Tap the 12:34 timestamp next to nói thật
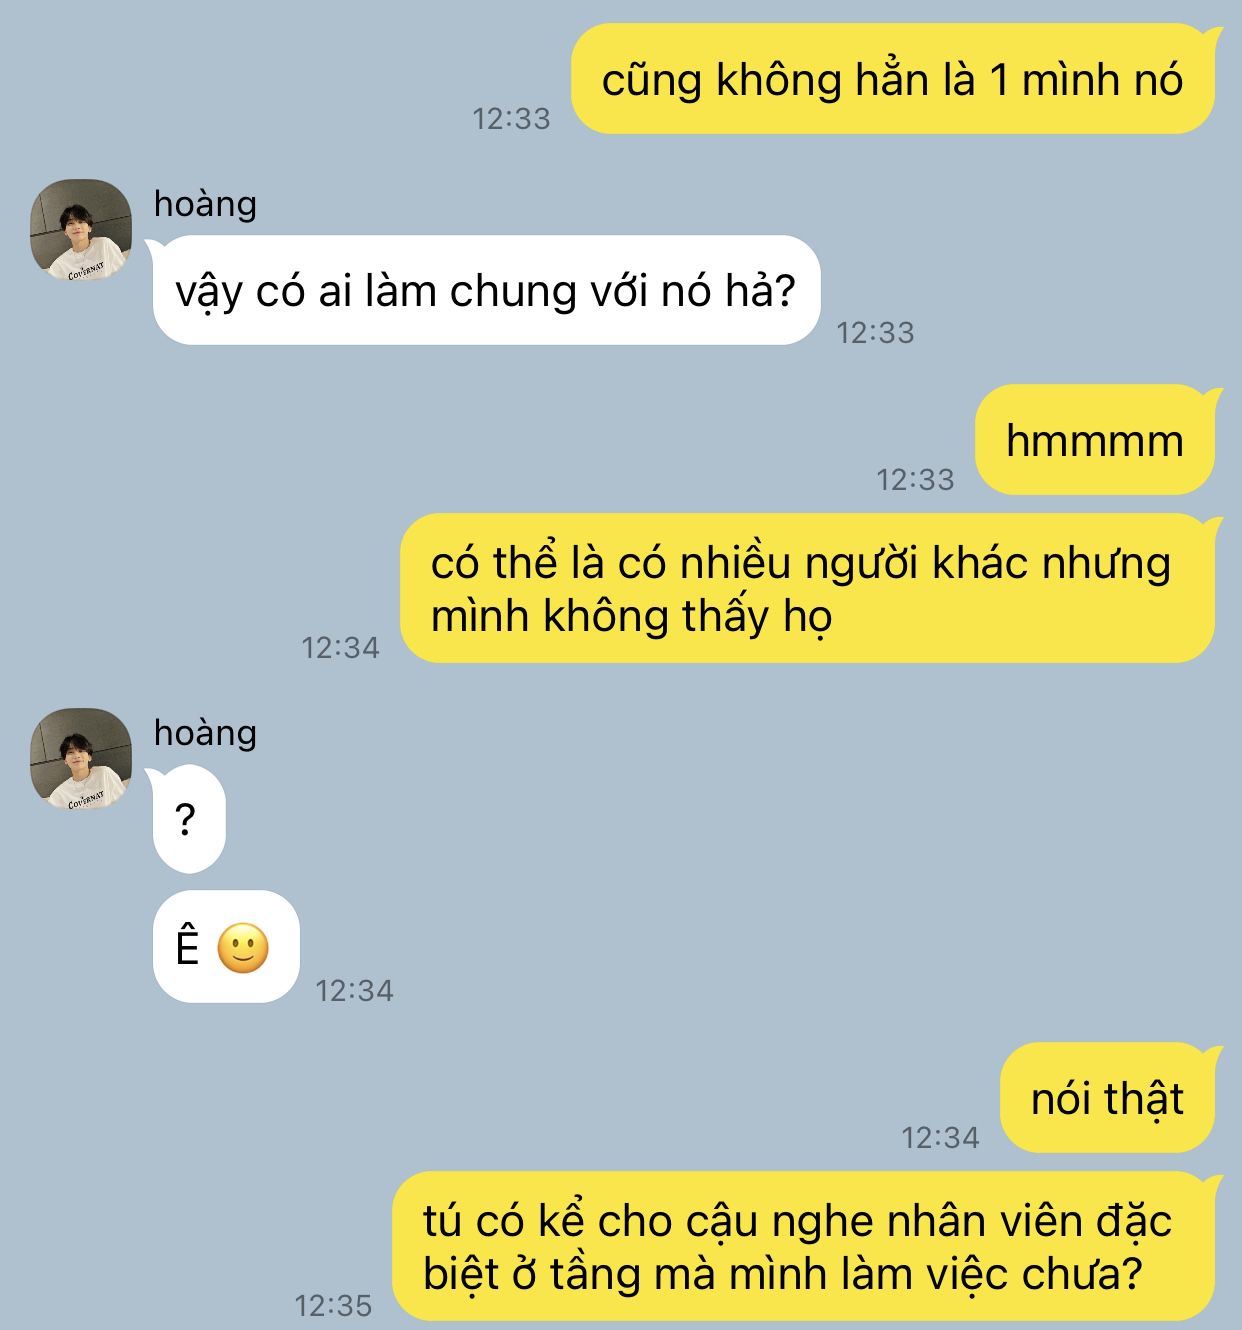 (940, 1137)
